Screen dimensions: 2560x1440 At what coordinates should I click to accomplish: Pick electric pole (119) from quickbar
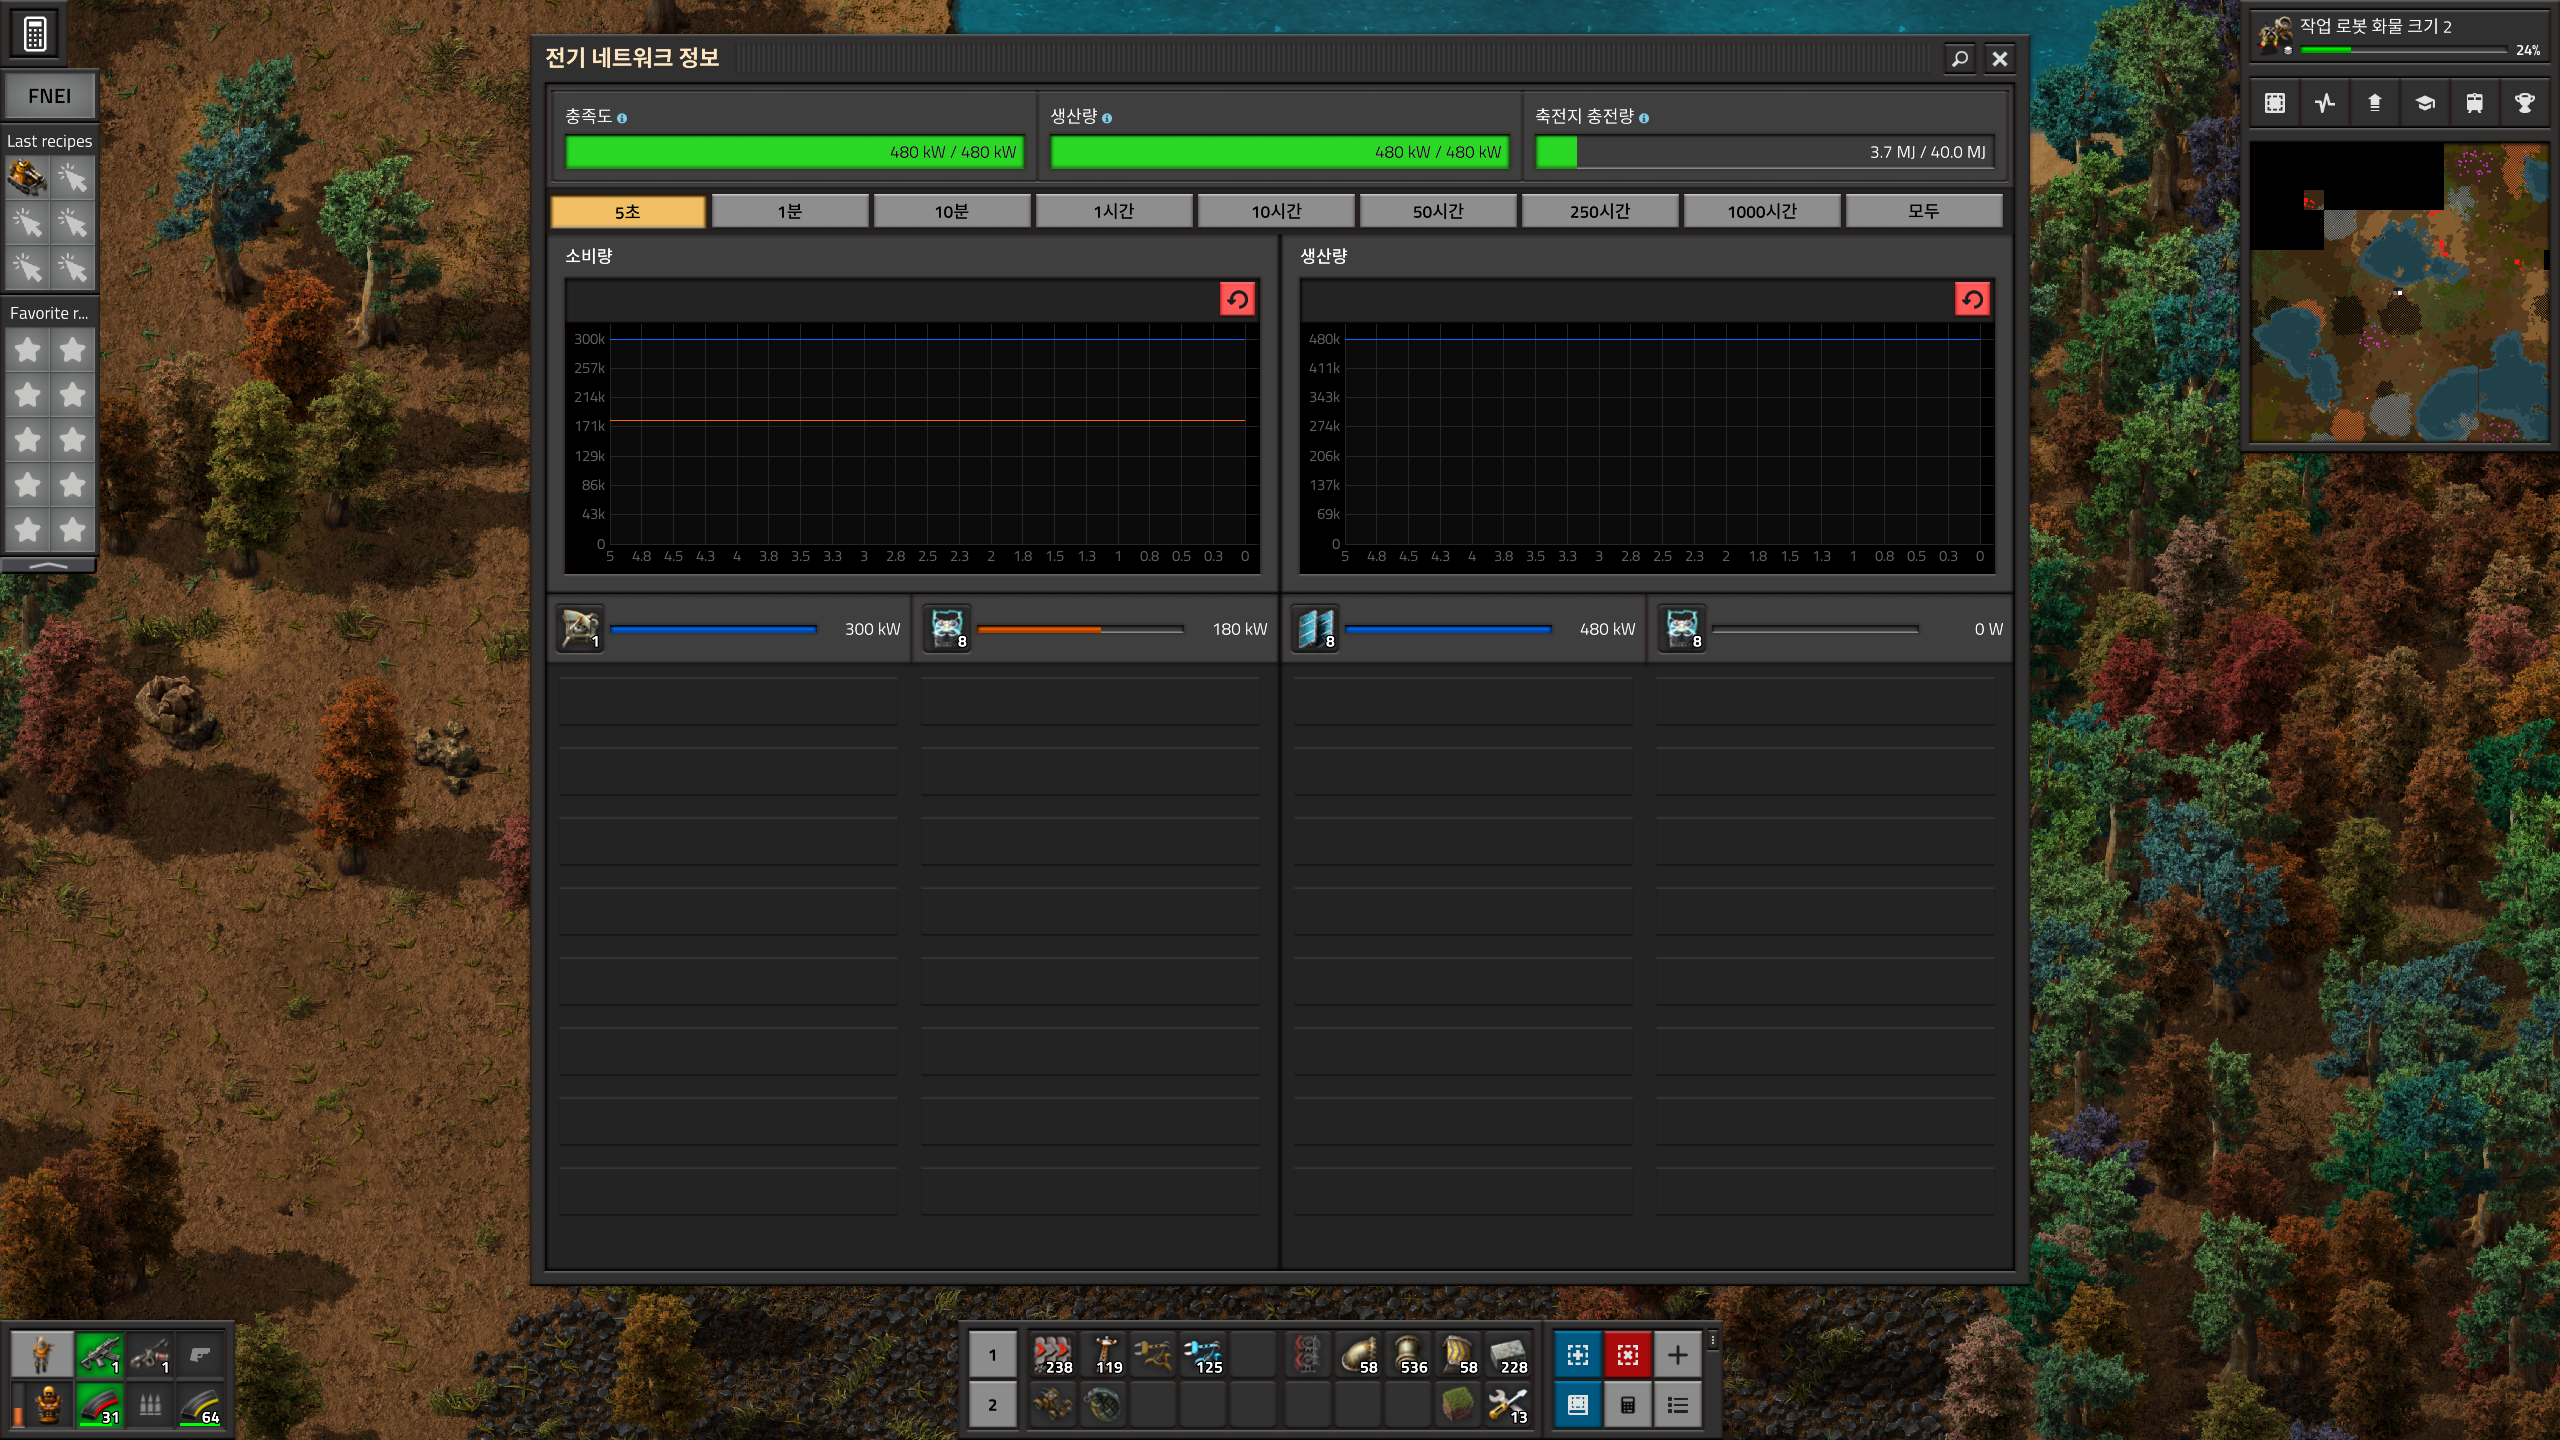(x=1103, y=1355)
